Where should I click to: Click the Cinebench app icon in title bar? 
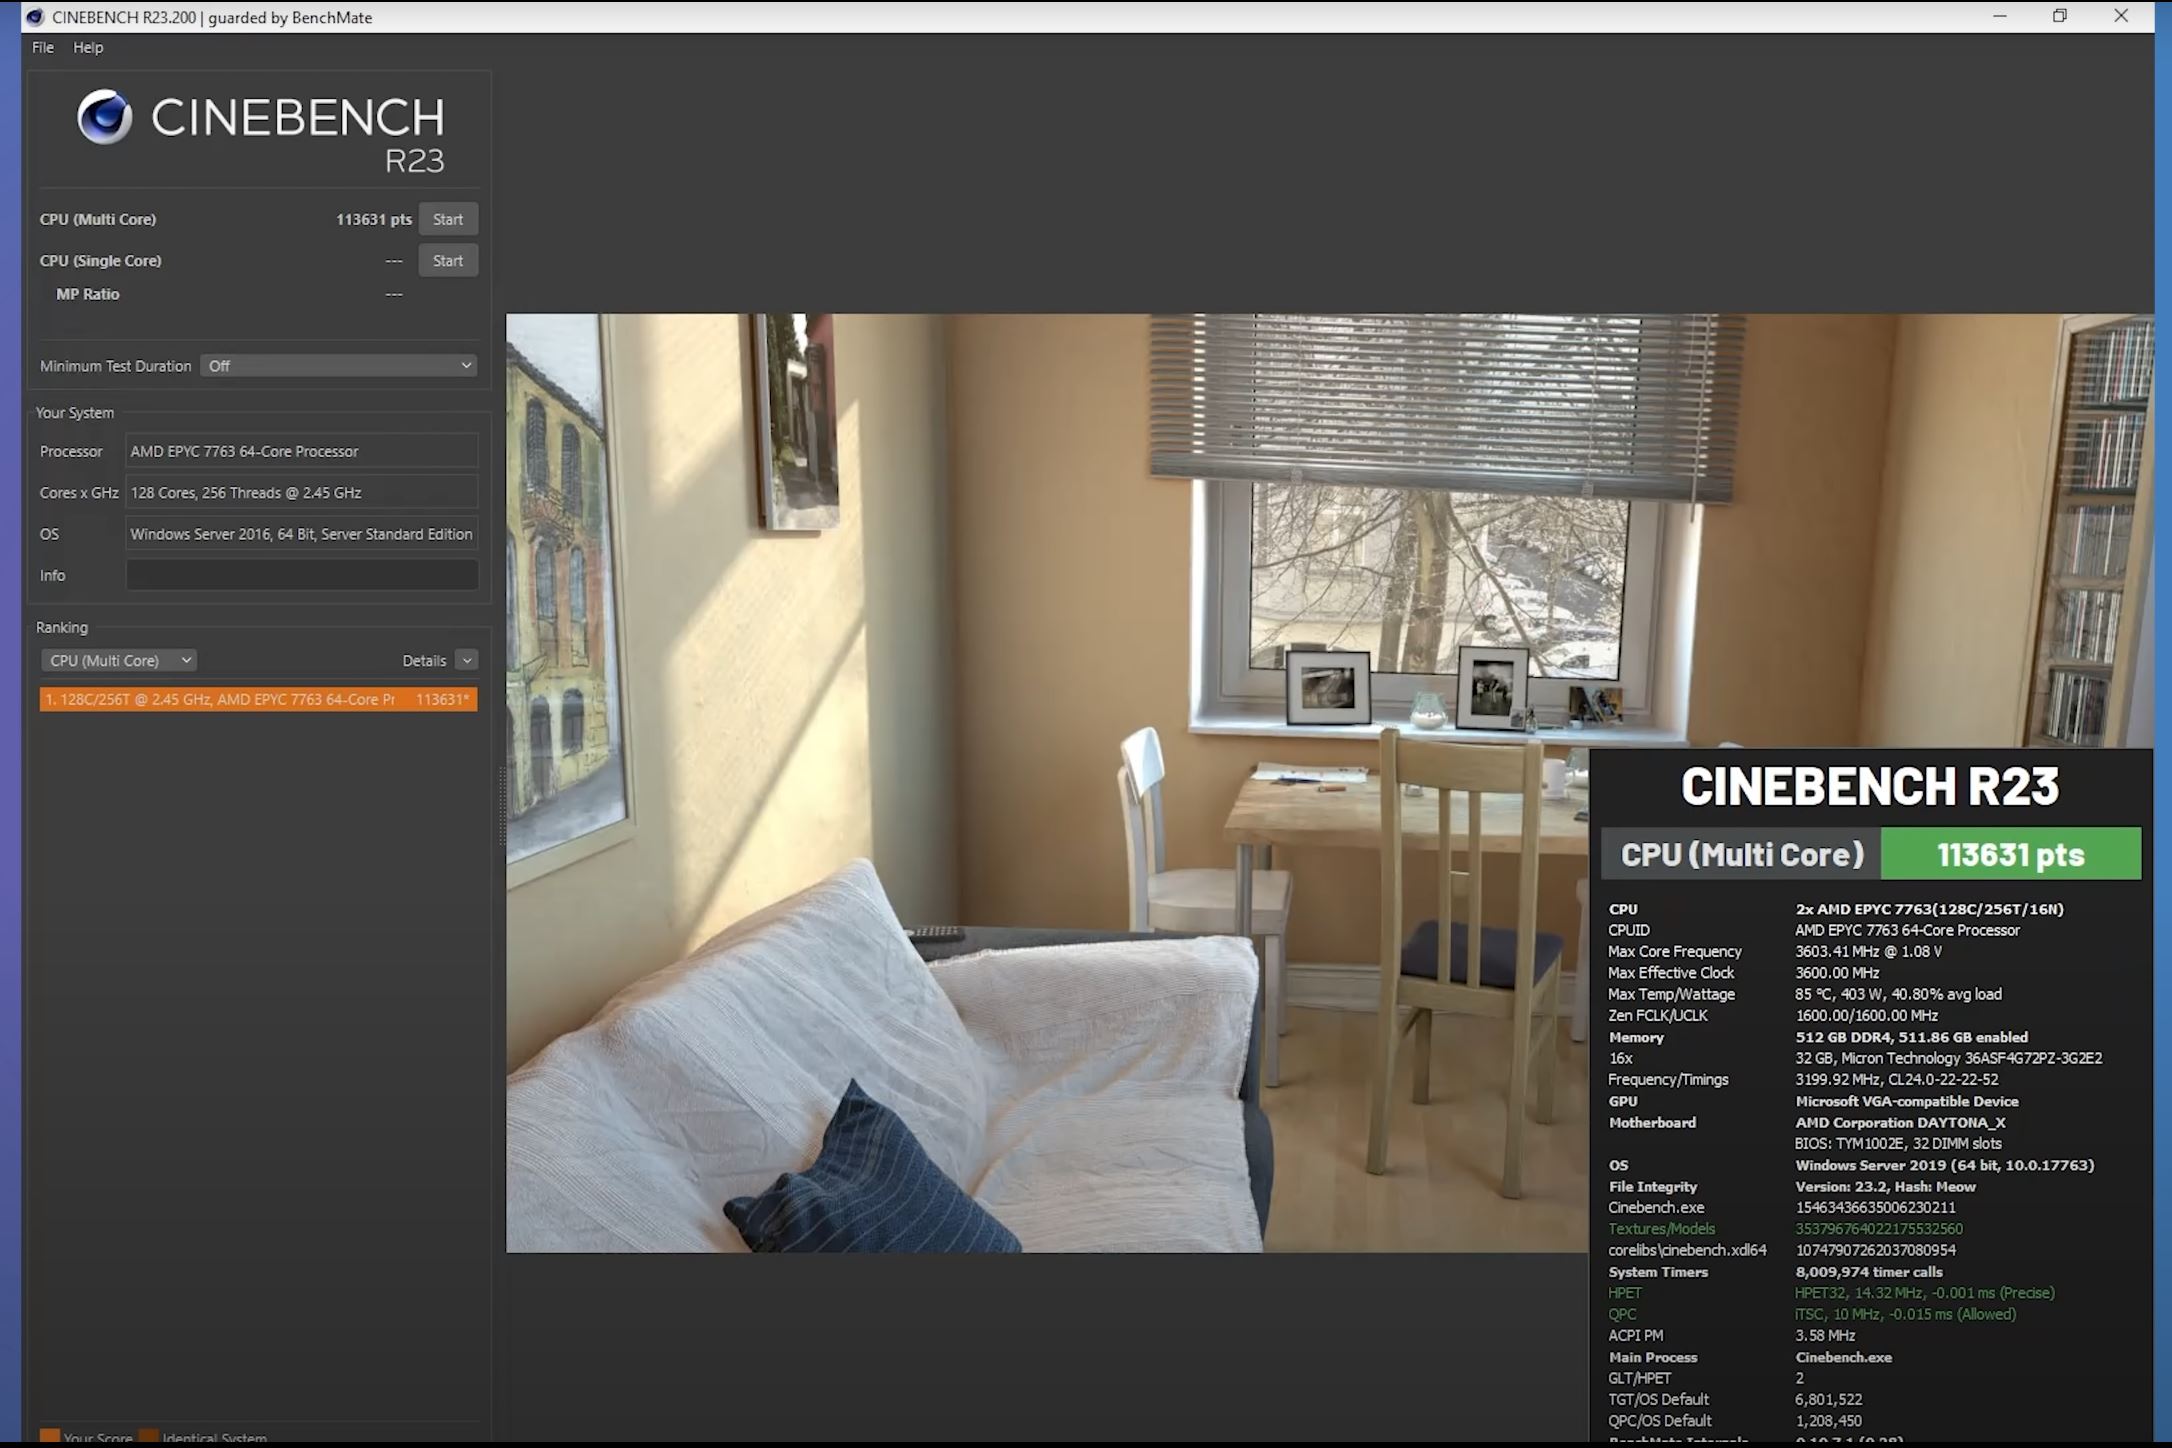click(x=35, y=17)
